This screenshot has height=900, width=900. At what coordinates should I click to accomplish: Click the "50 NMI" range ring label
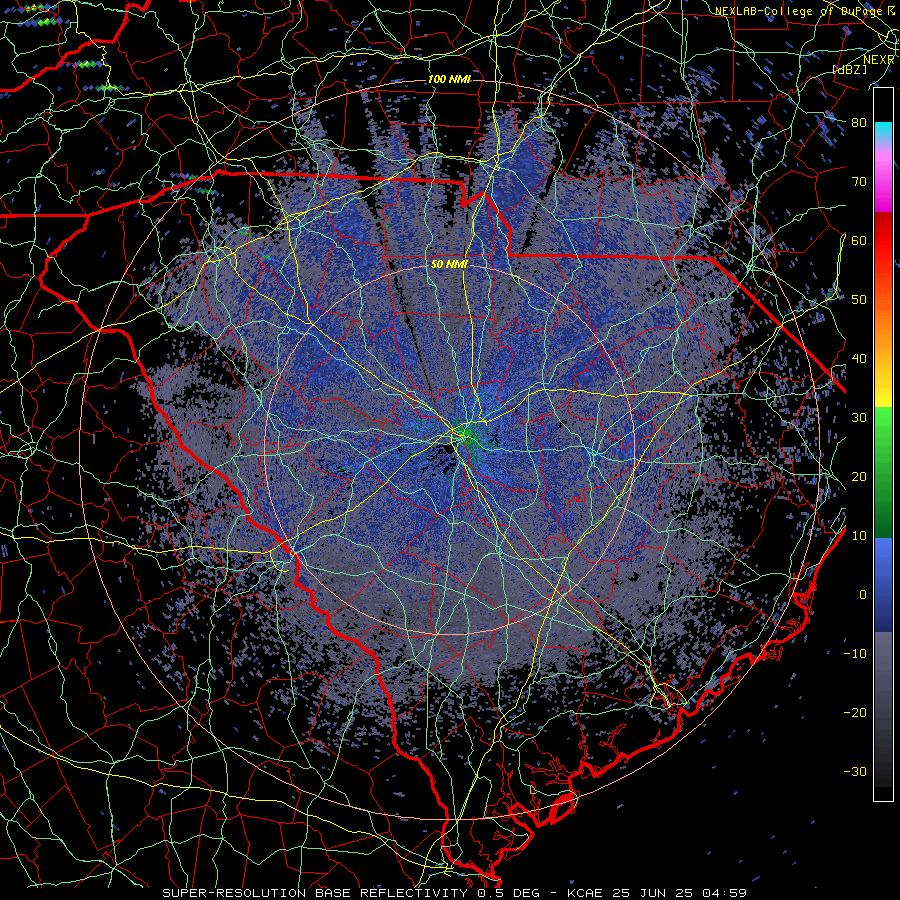click(449, 265)
